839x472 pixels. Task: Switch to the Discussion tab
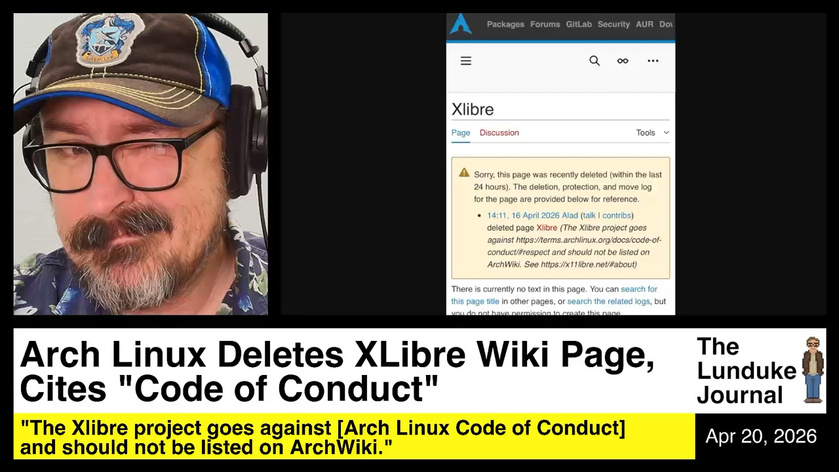tap(499, 133)
